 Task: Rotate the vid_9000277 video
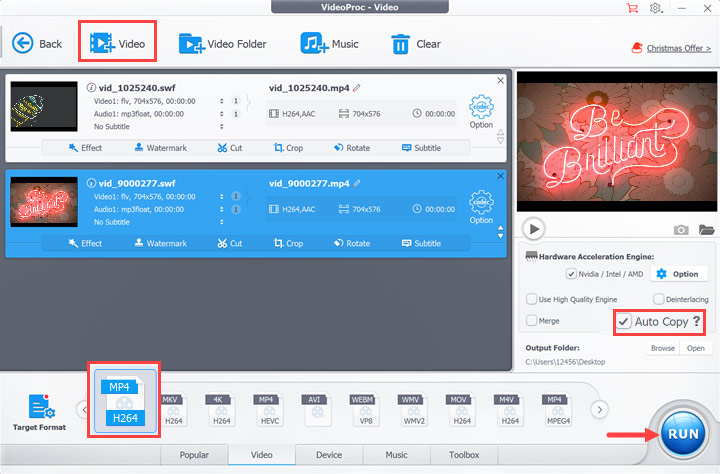pos(352,243)
